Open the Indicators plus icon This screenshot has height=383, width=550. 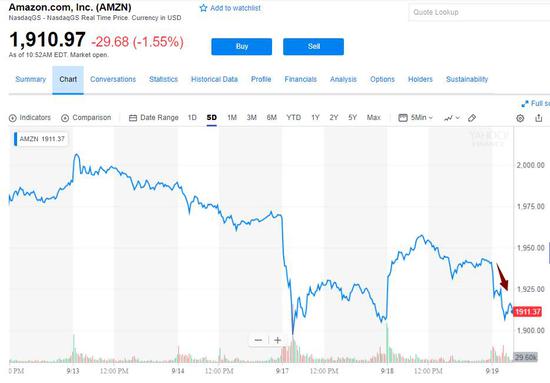13,118
